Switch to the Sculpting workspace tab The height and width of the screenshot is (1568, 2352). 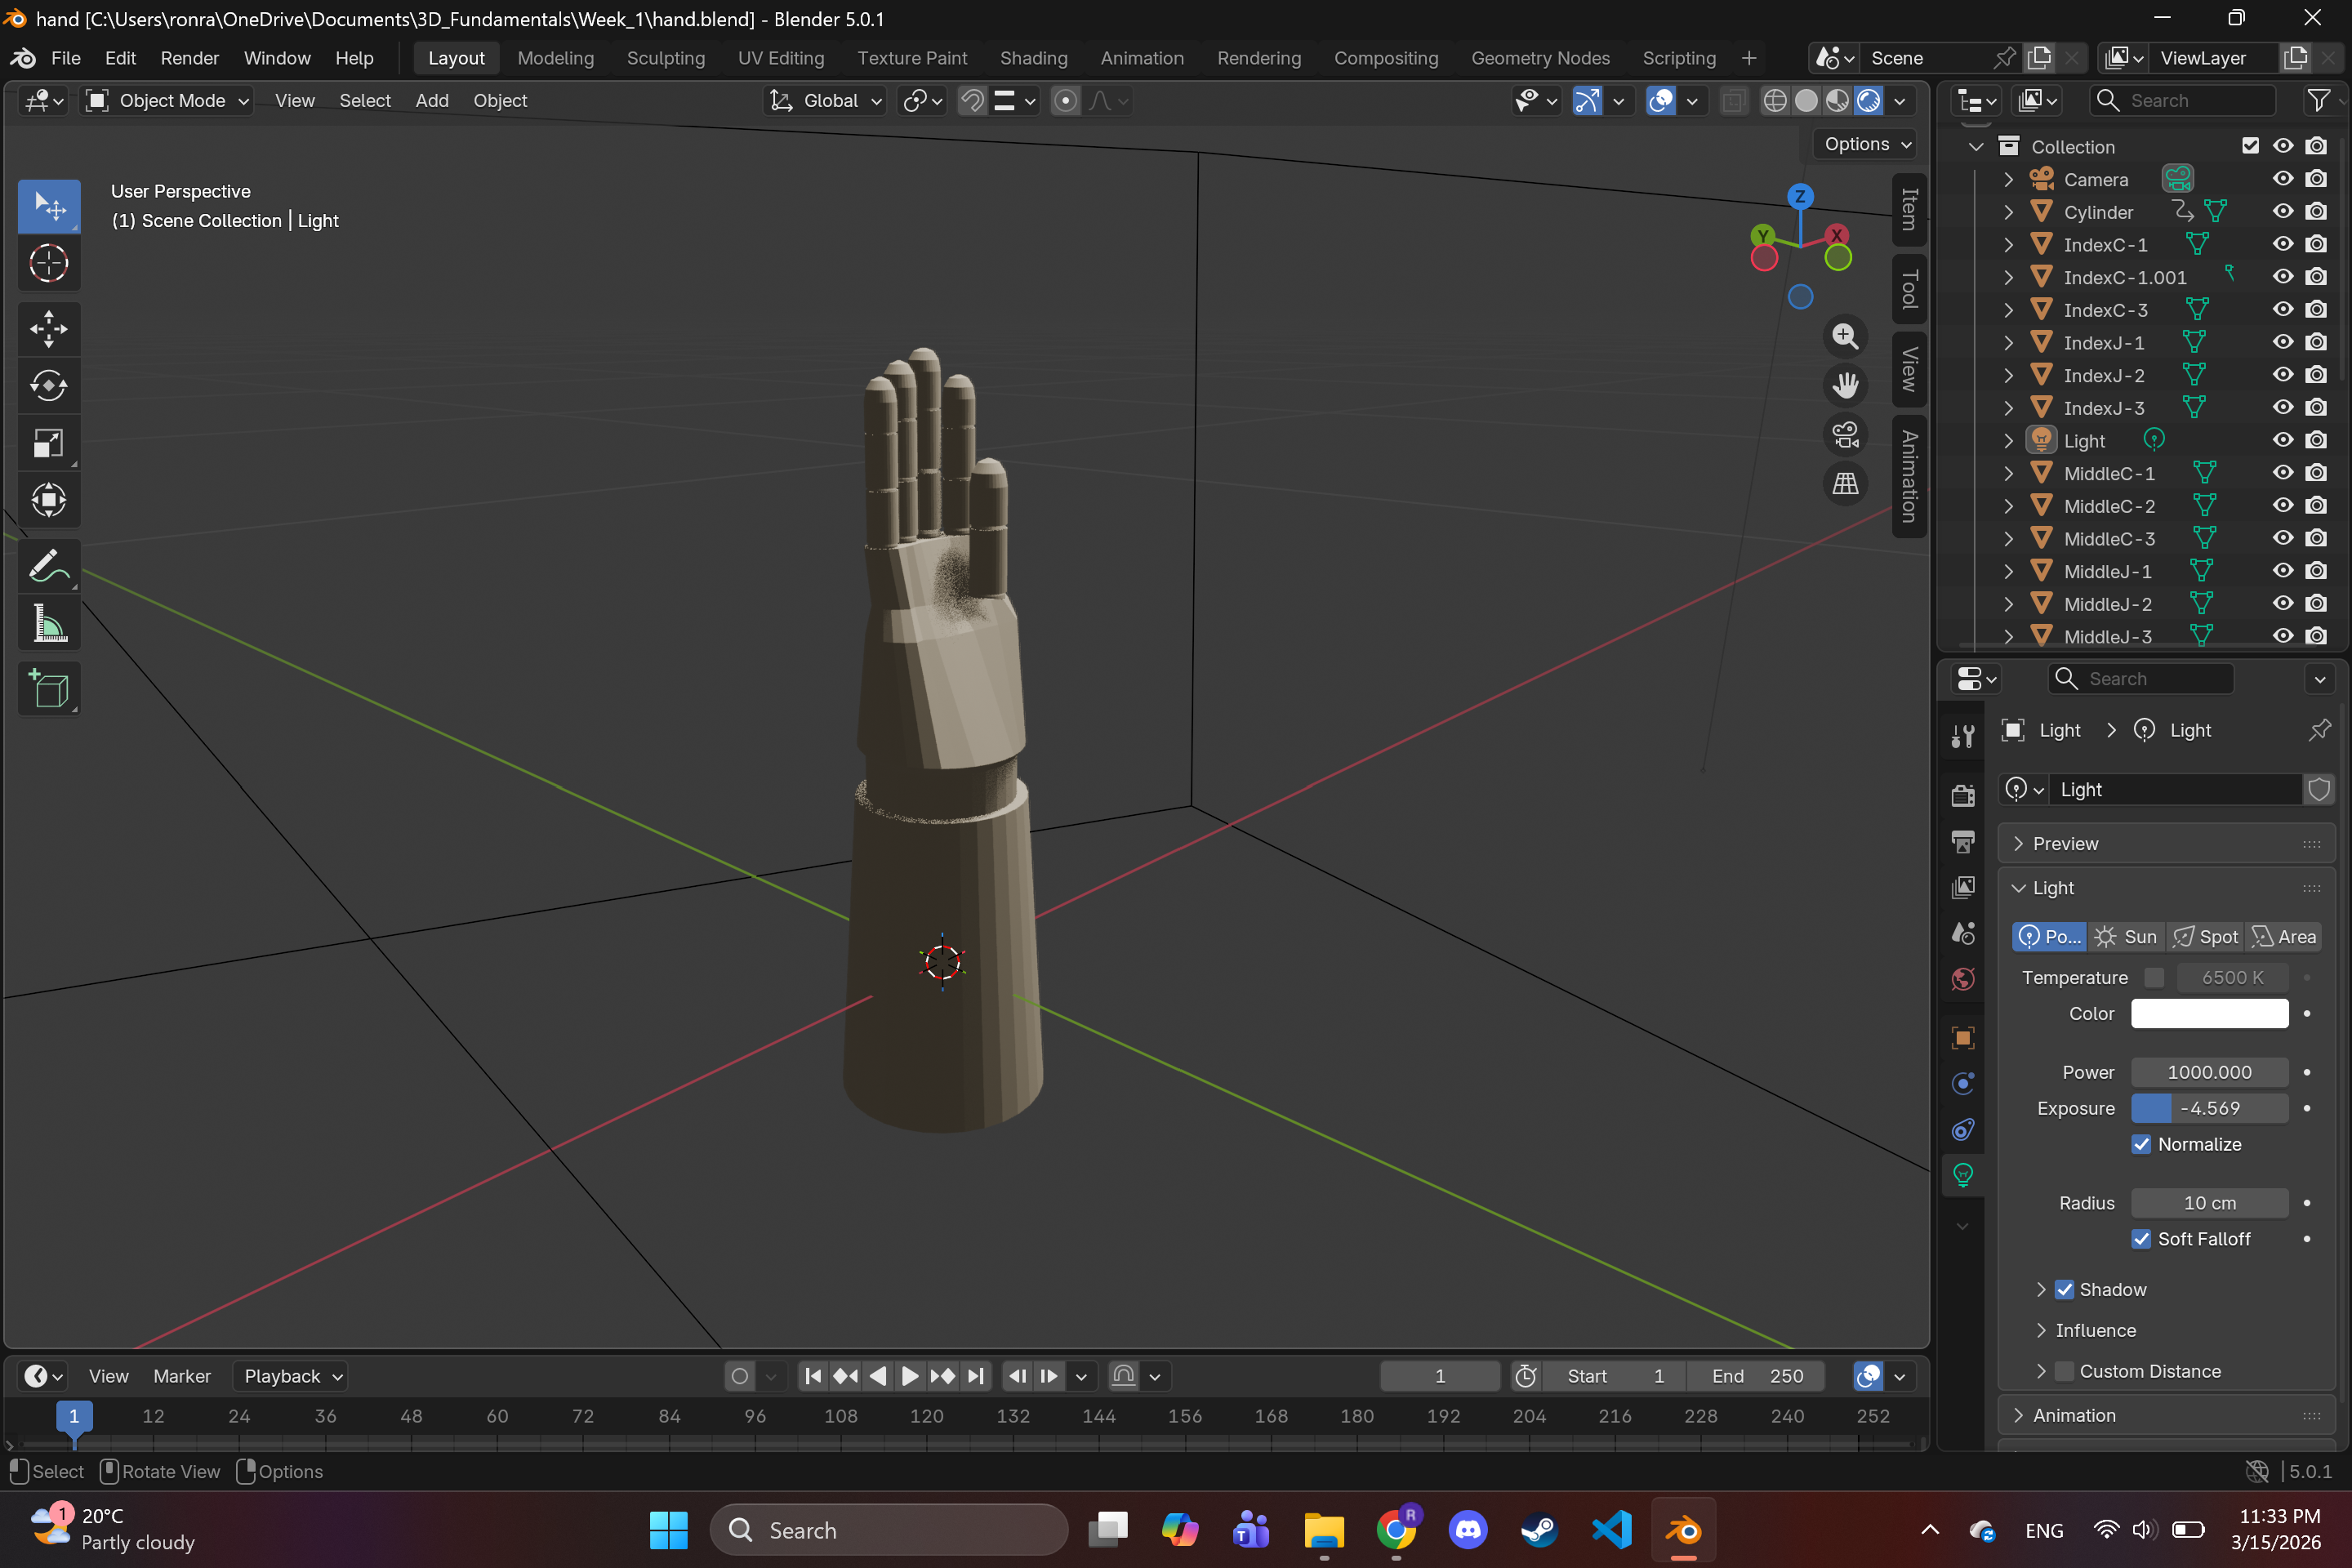coord(666,58)
